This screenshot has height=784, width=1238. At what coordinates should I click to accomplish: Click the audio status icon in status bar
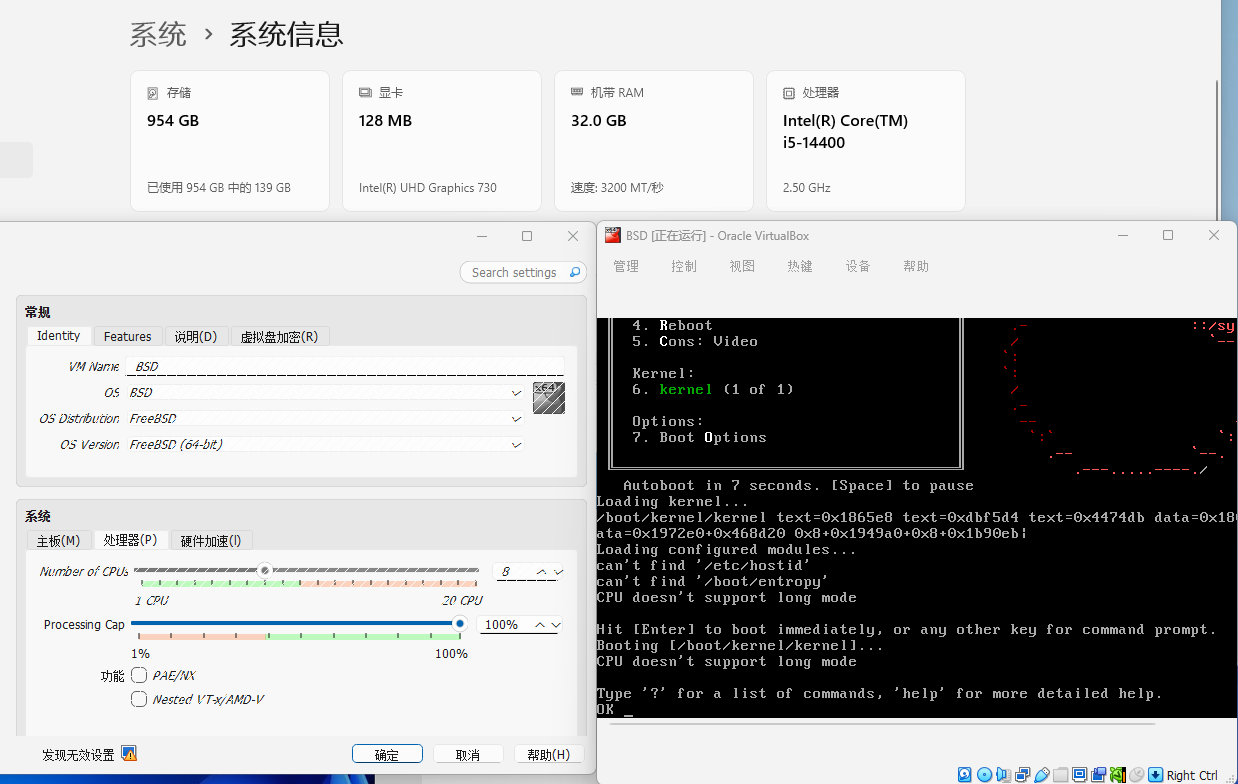click(1003, 774)
